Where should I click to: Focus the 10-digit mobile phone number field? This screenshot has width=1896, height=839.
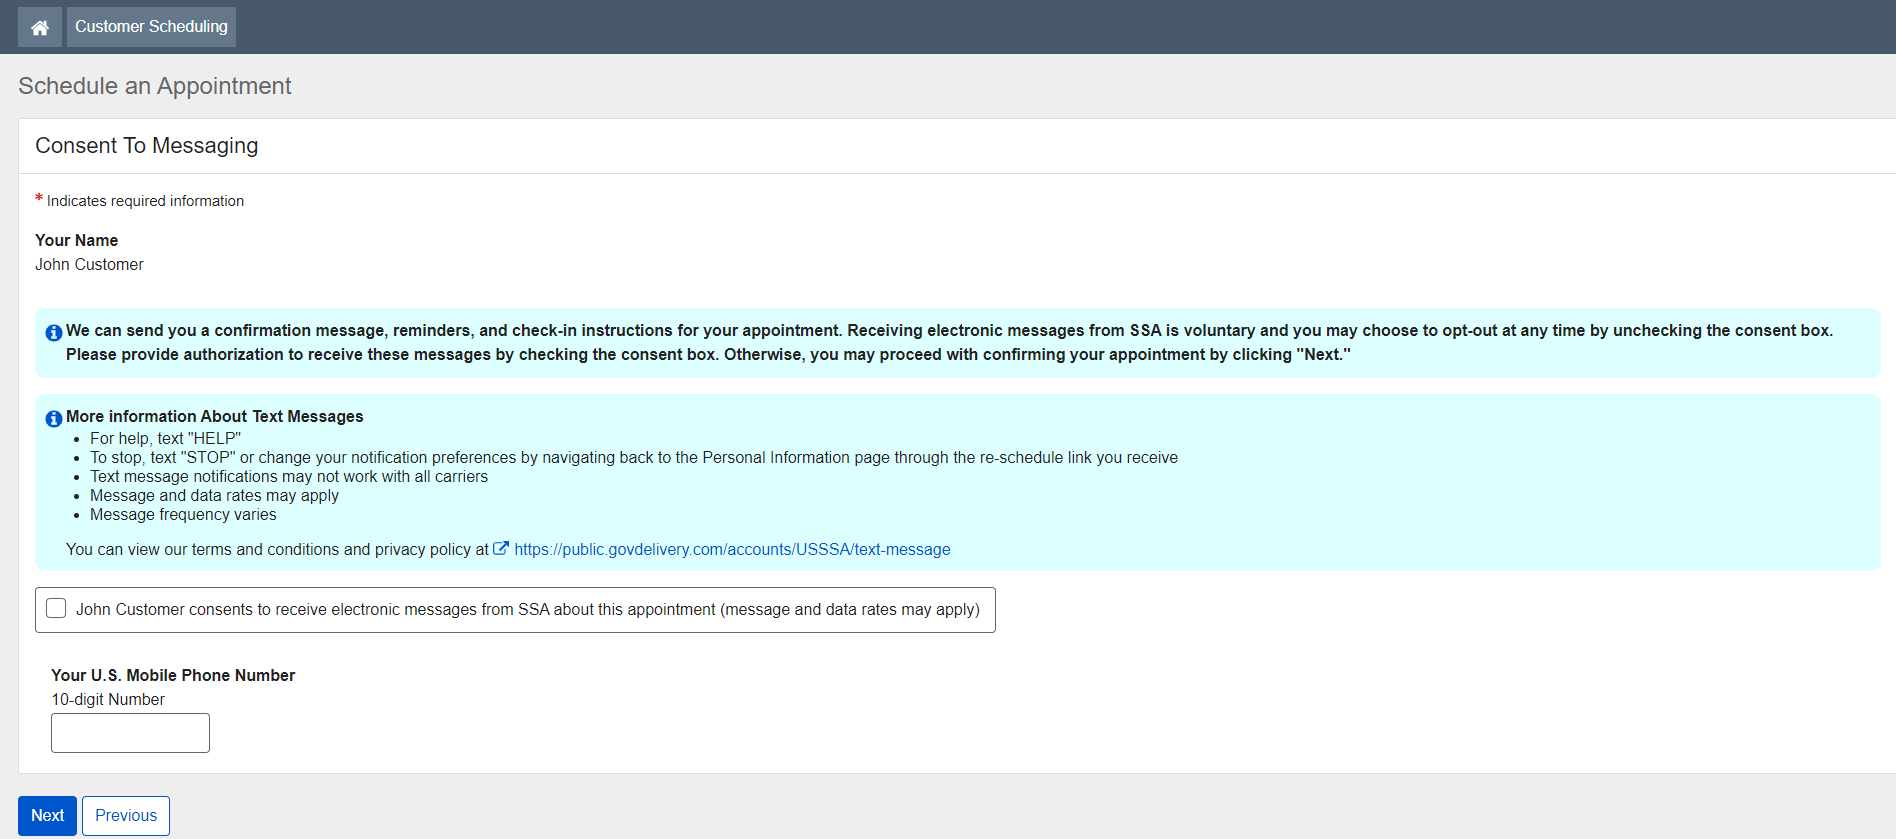click(130, 733)
